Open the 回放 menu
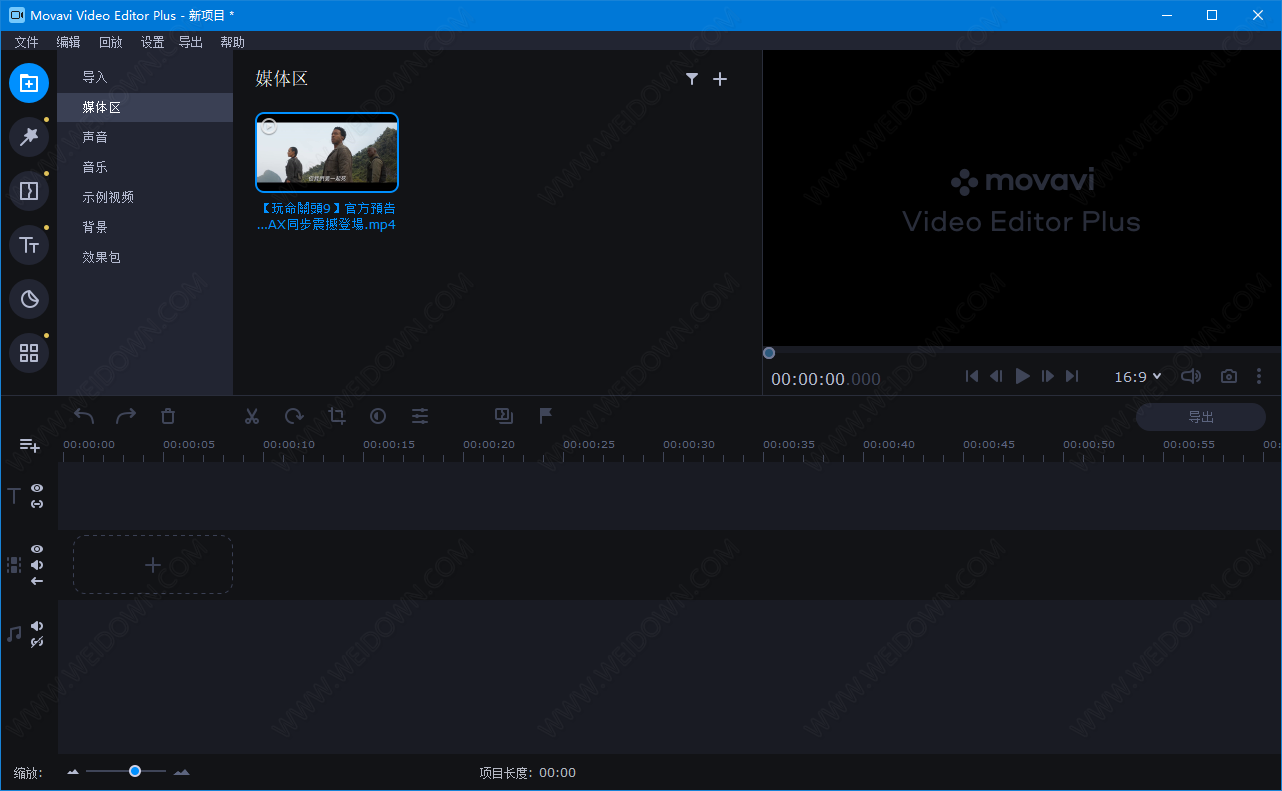 (x=110, y=42)
